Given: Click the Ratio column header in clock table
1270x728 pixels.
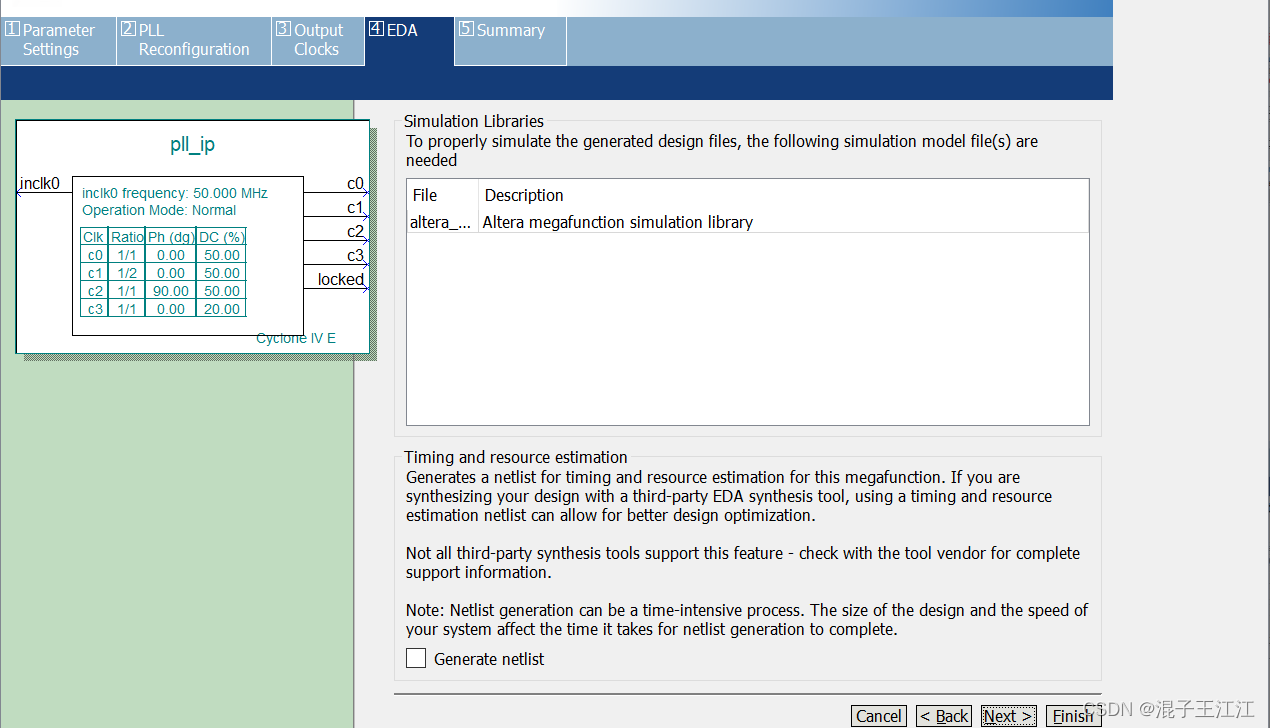Looking at the screenshot, I should tap(127, 237).
